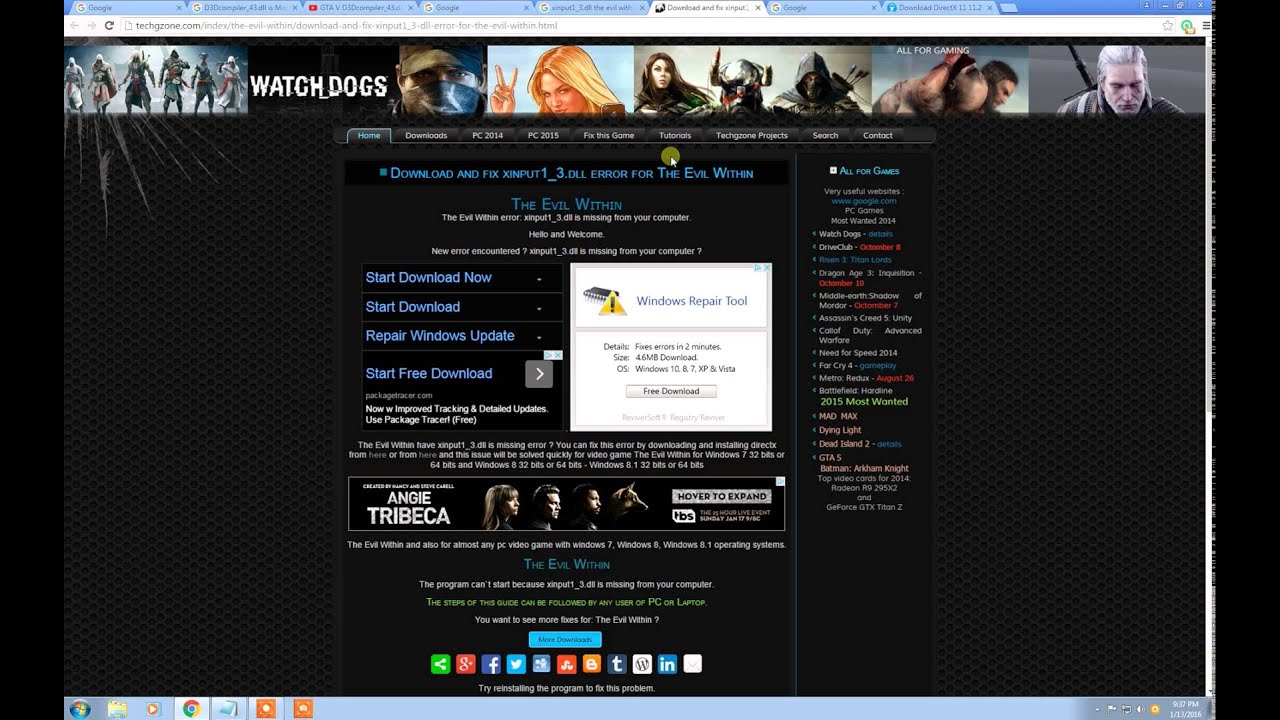
Task: Click the arrow icon next to Start Free Download
Action: 539,374
